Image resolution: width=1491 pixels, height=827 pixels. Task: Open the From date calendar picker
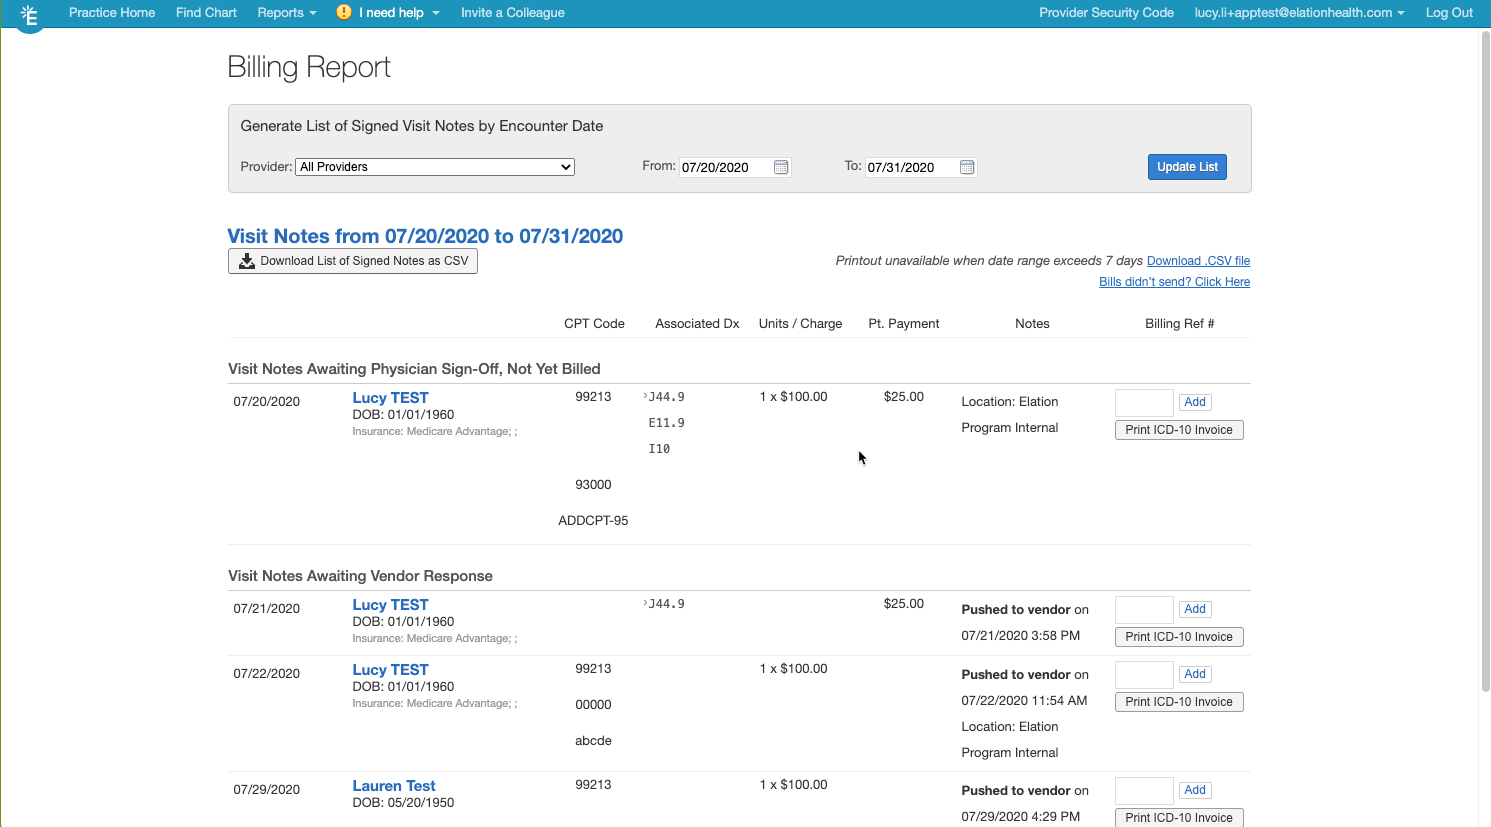click(x=781, y=167)
